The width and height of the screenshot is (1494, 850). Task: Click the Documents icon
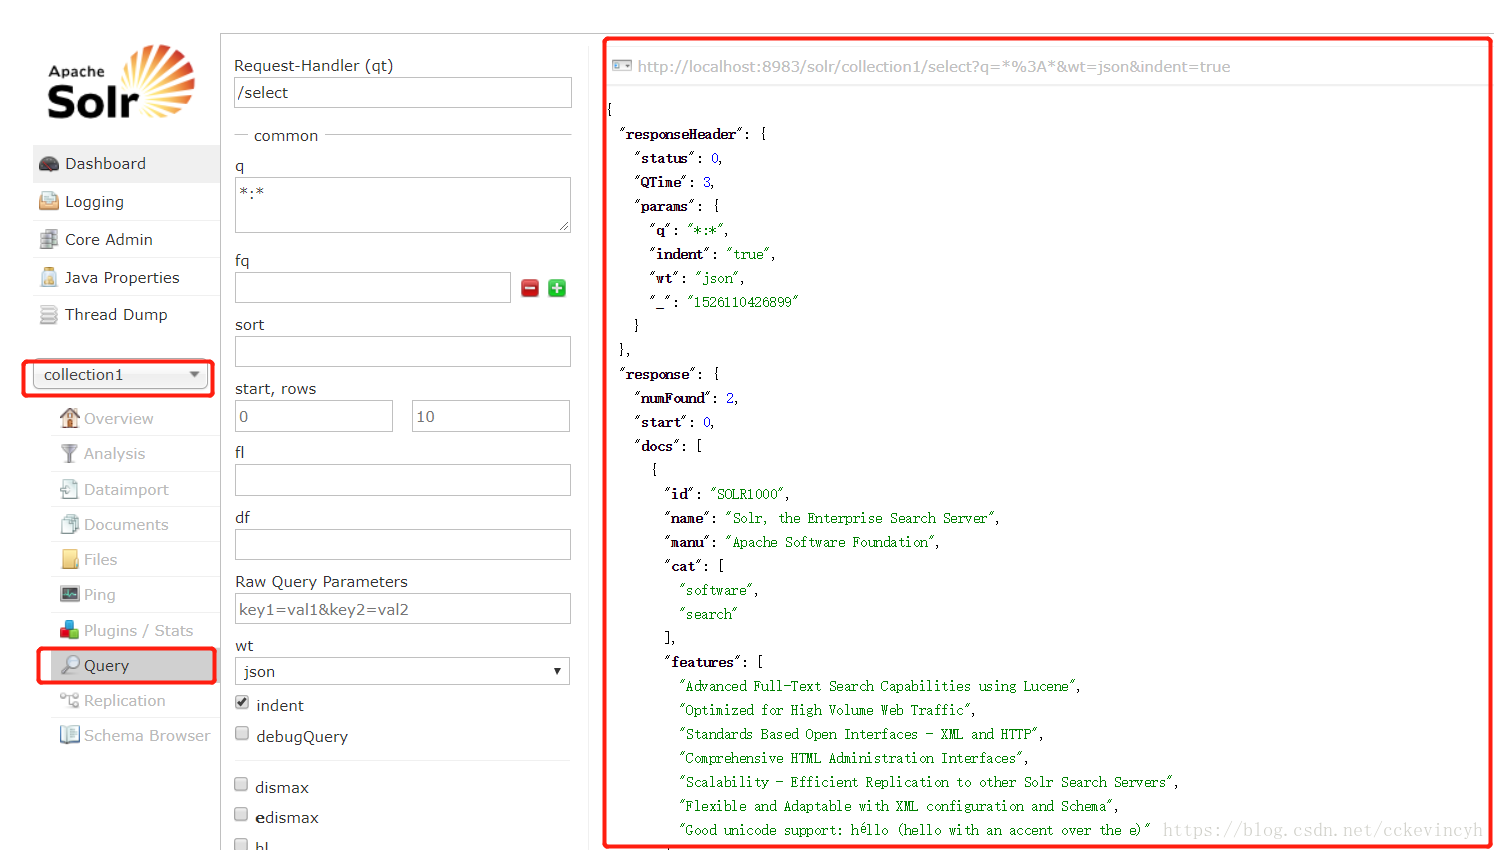click(70, 524)
